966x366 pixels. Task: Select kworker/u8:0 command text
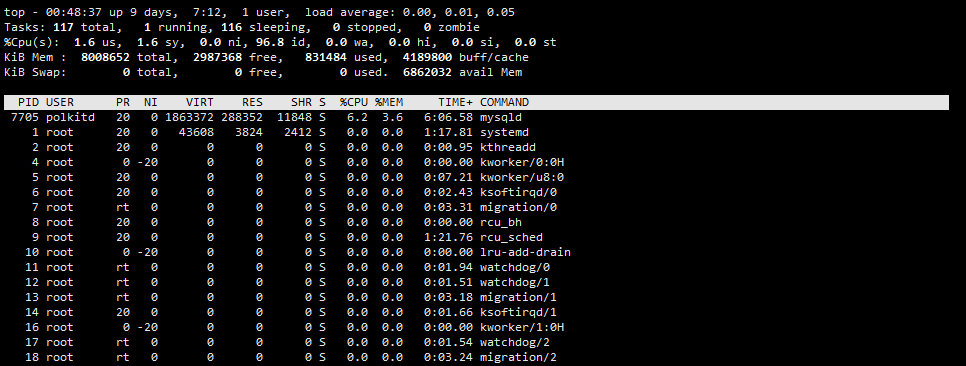point(522,177)
